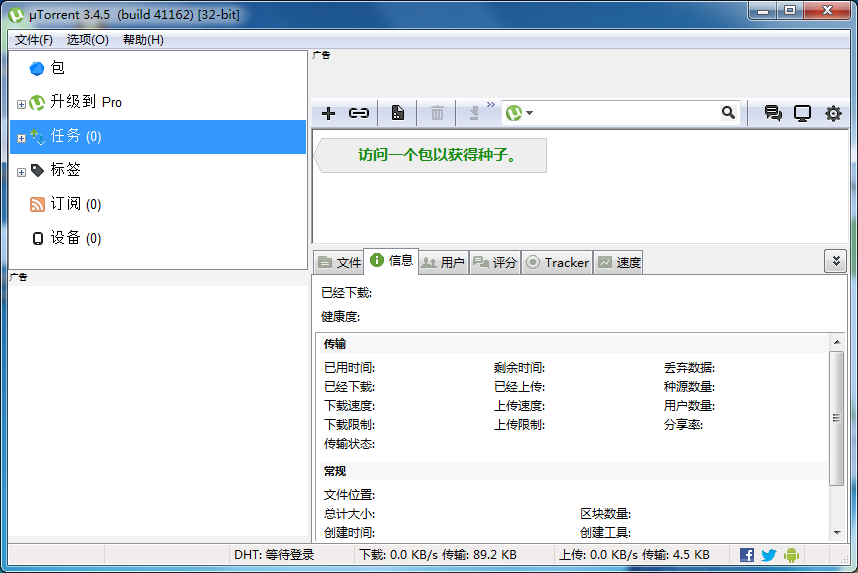The image size is (858, 573).
Task: Click the search magnifier icon
Action: (729, 113)
